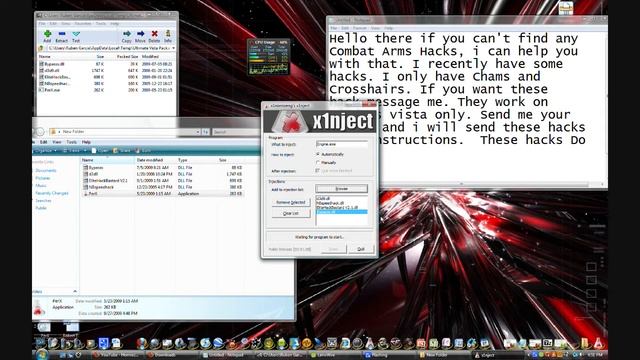Open the Views dropdown in Explorer toolbar

pos(74,151)
